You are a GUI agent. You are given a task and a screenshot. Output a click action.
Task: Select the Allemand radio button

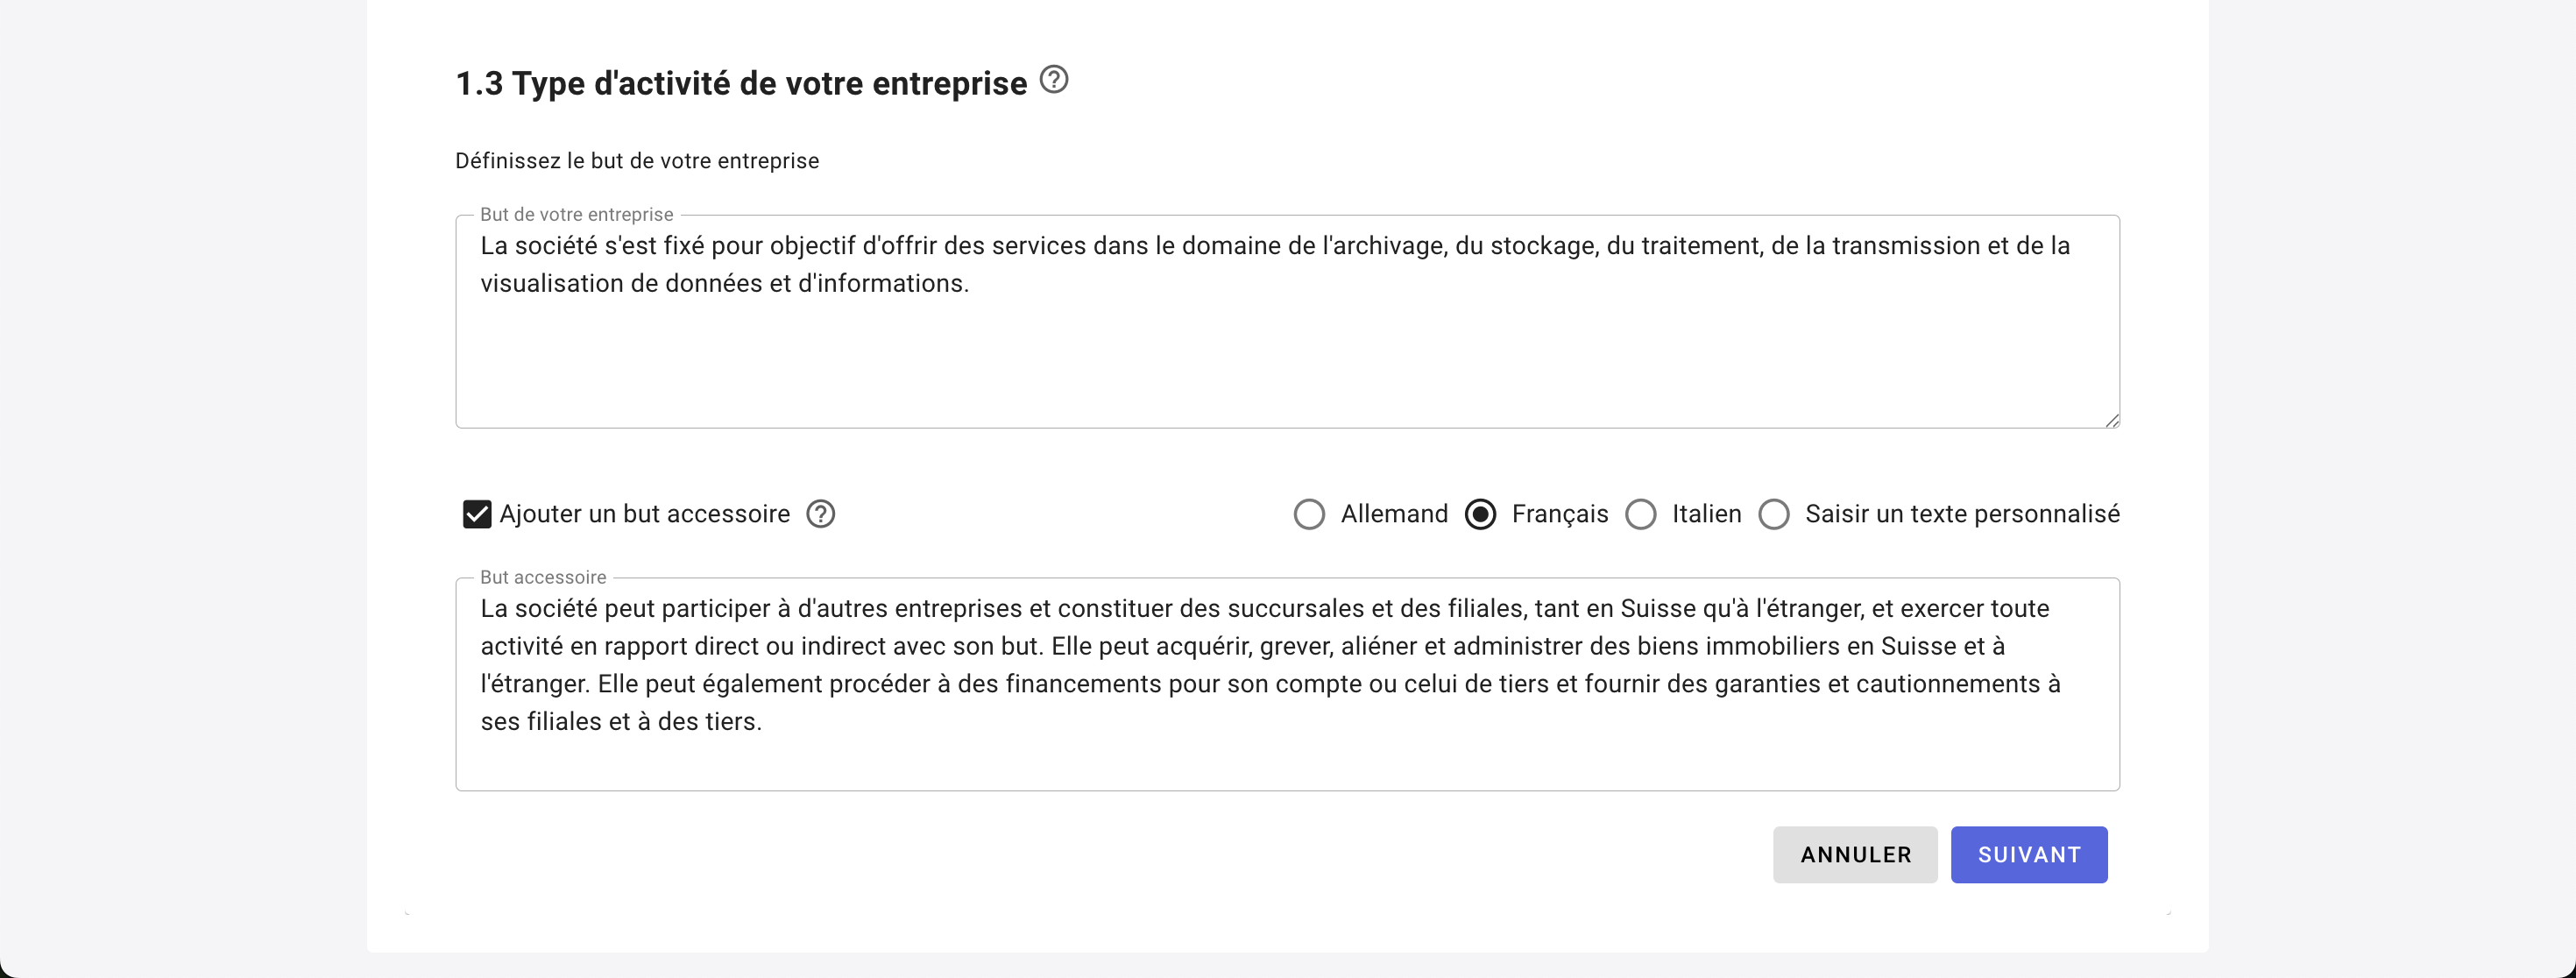[x=1309, y=514]
